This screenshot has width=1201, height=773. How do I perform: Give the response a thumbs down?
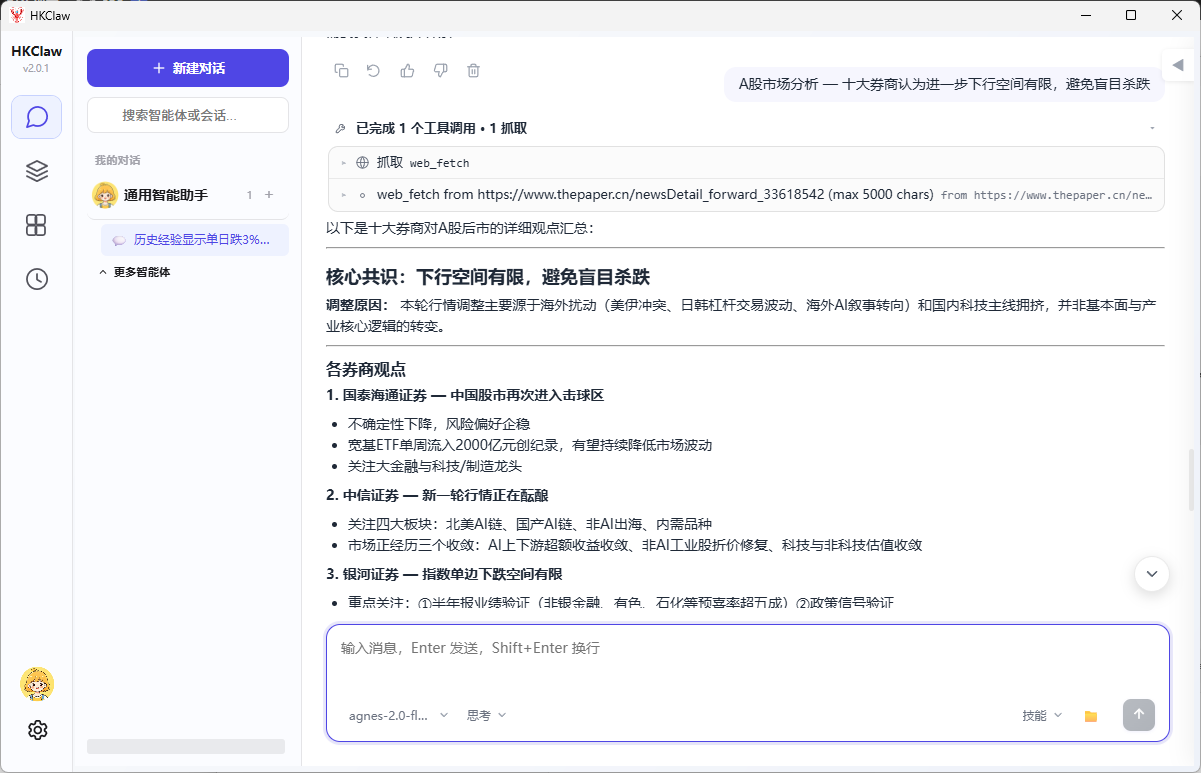pyautogui.click(x=440, y=70)
